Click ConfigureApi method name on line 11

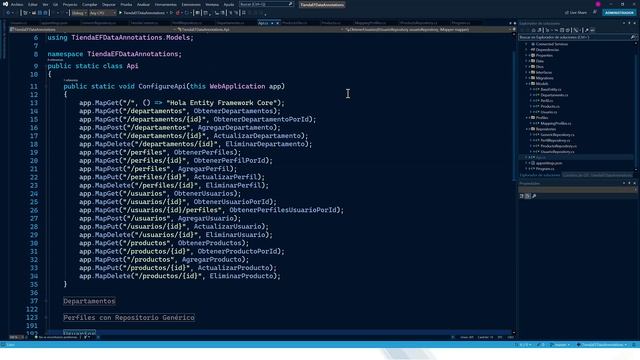[162, 86]
